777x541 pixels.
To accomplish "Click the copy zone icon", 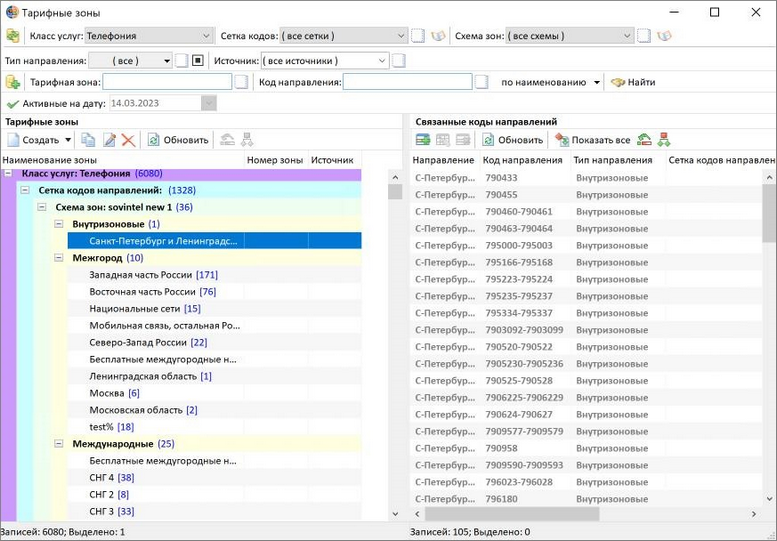I will pyautogui.click(x=88, y=140).
